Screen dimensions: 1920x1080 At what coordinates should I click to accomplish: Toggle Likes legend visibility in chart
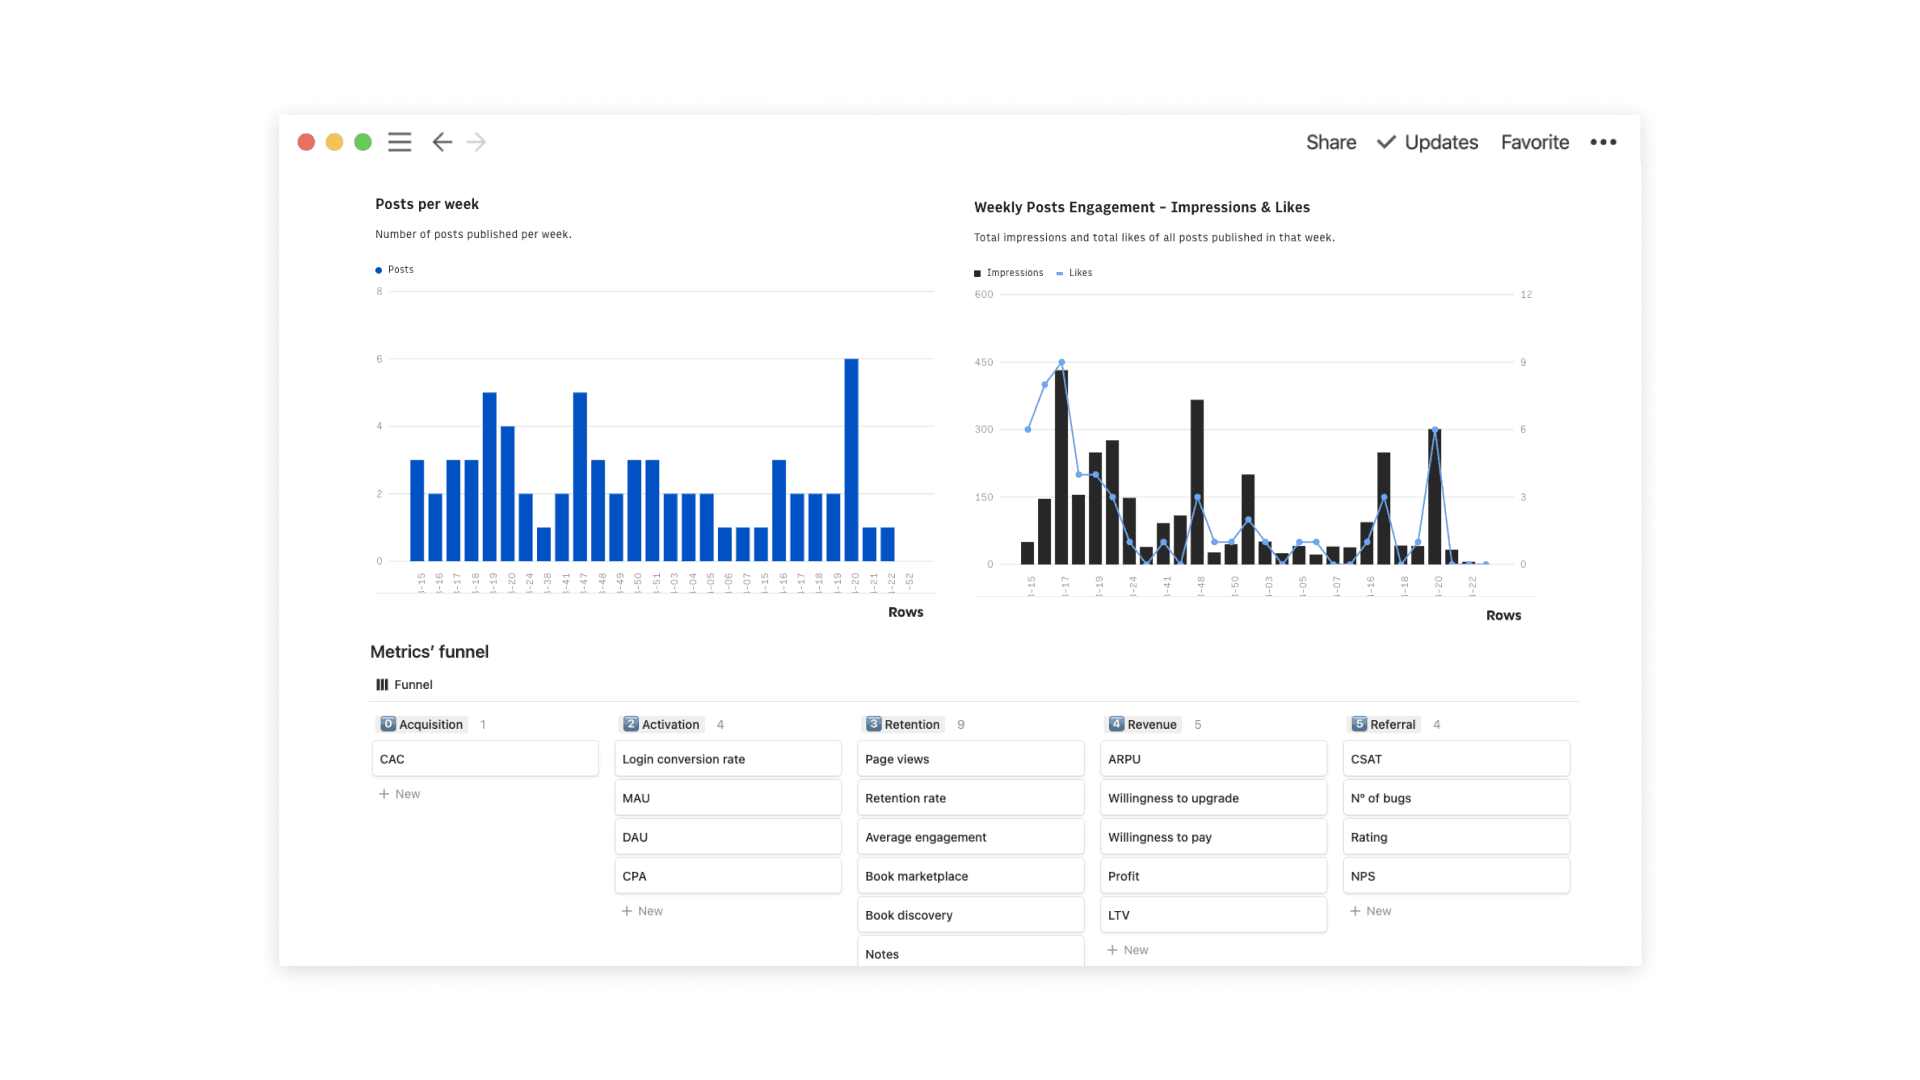point(1081,272)
